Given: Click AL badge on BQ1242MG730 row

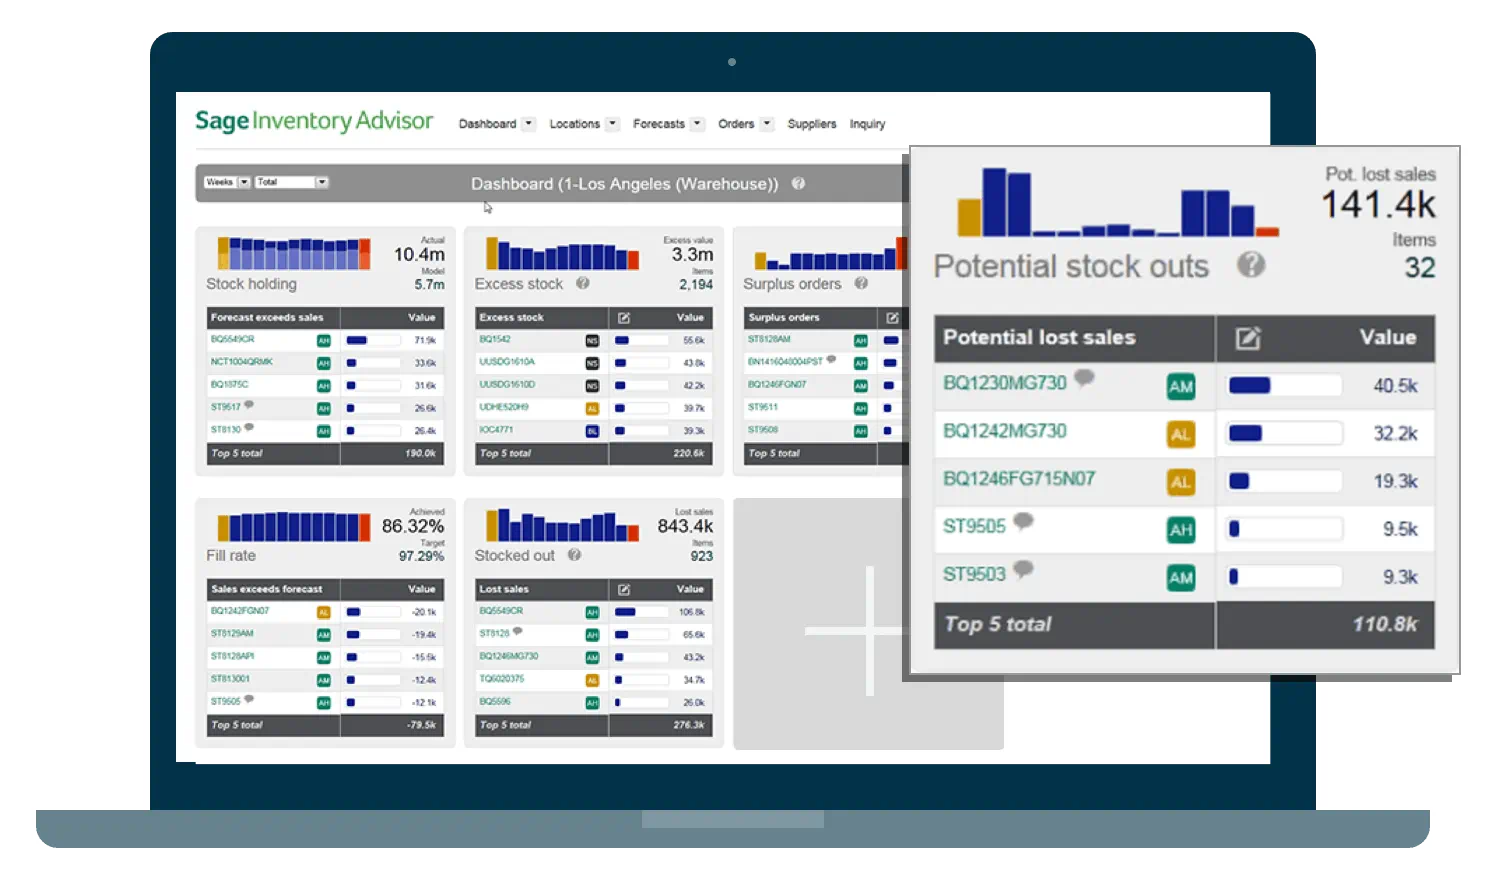Looking at the screenshot, I should [x=1181, y=434].
